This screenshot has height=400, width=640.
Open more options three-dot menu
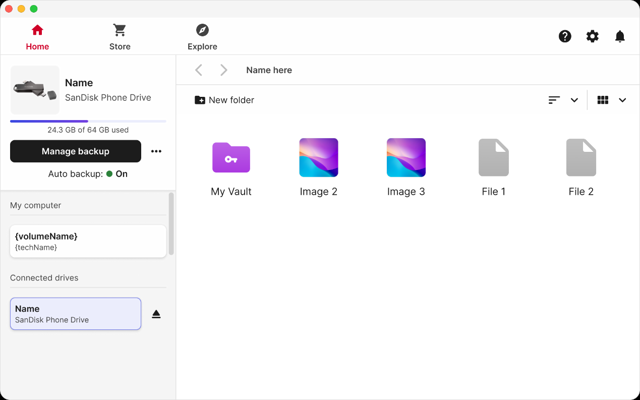point(156,151)
